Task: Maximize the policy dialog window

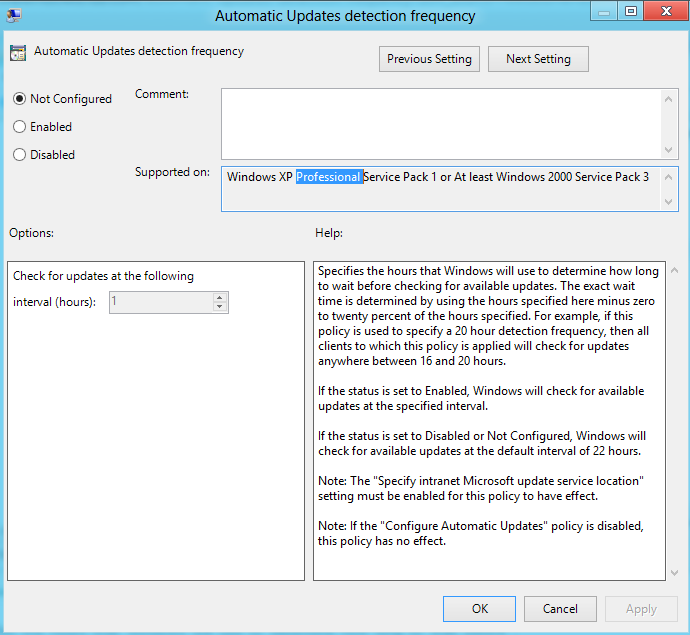Action: tap(631, 11)
